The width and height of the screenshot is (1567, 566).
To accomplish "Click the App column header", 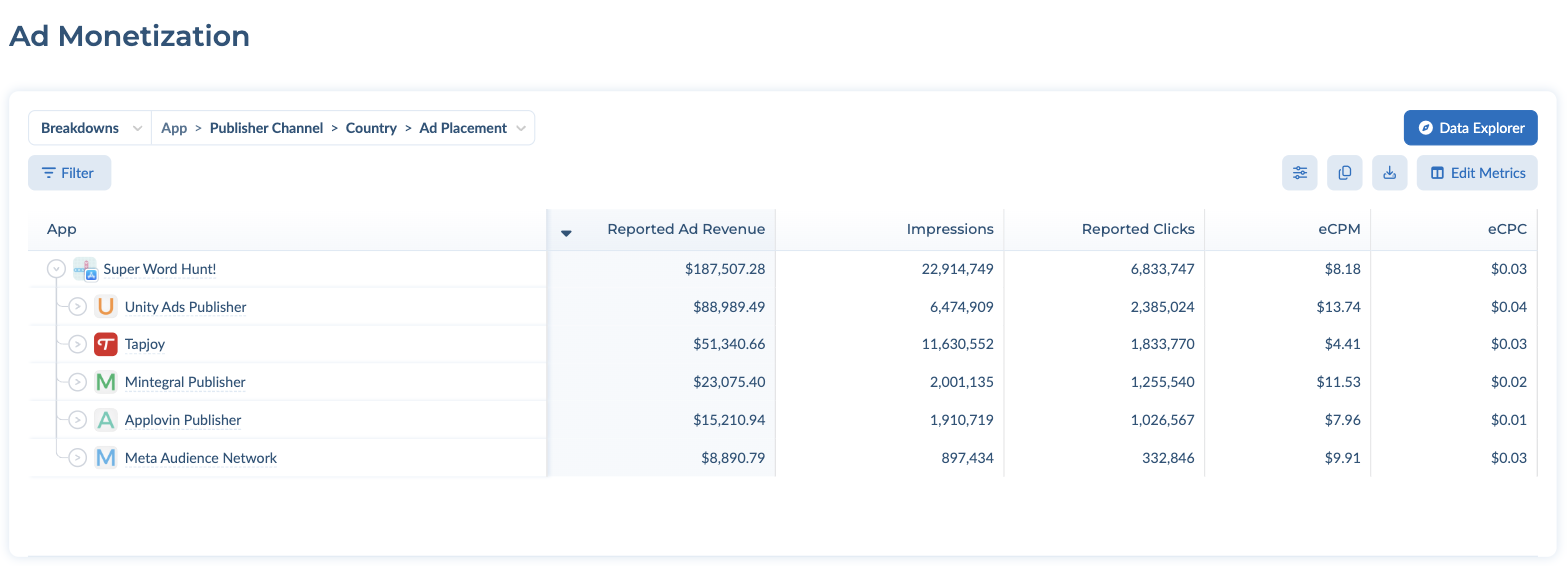I will 62,229.
